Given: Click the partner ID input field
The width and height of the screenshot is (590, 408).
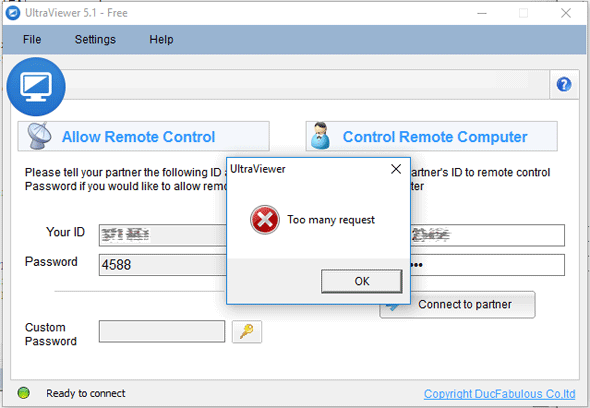Looking at the screenshot, I should 488,235.
